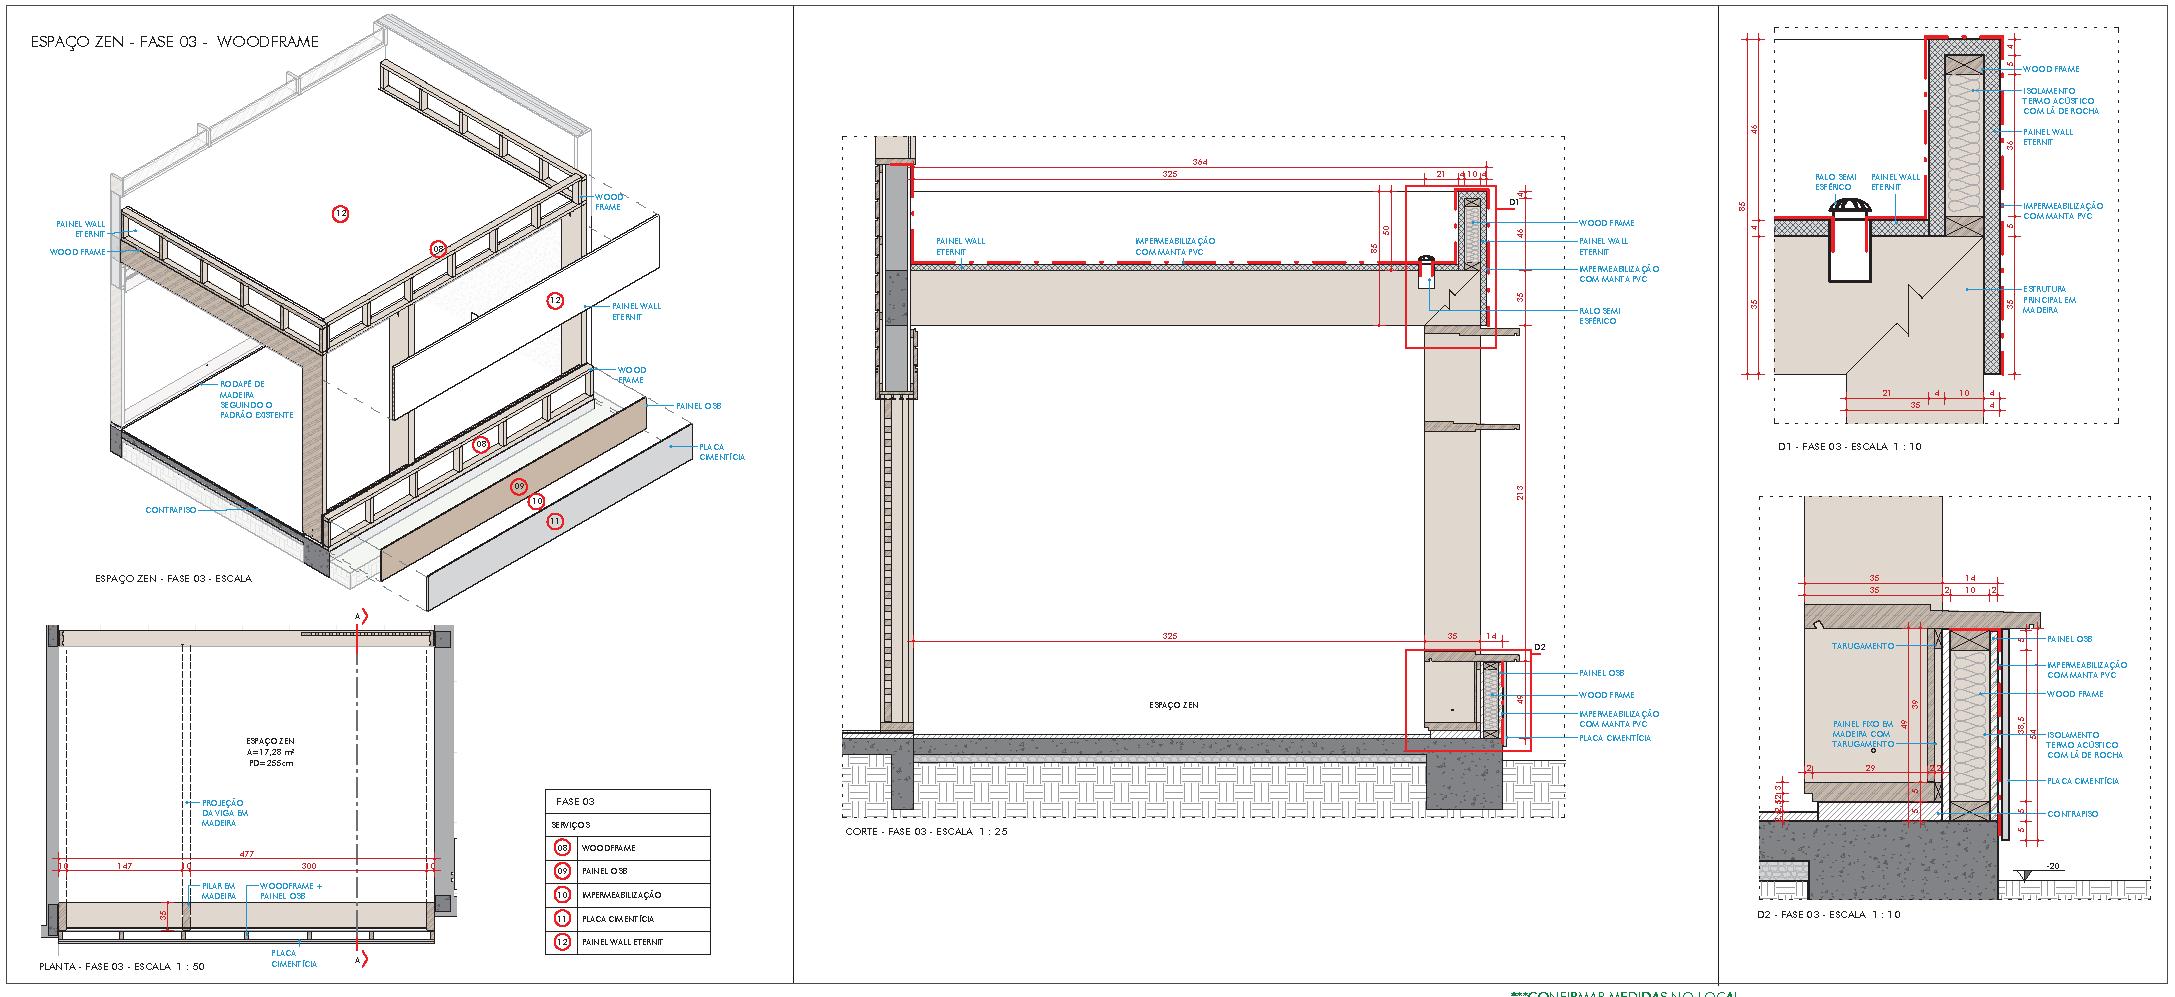Click the caption "D1 - FASE 03 - ESCALA 1 : 10"

pos(1849,447)
